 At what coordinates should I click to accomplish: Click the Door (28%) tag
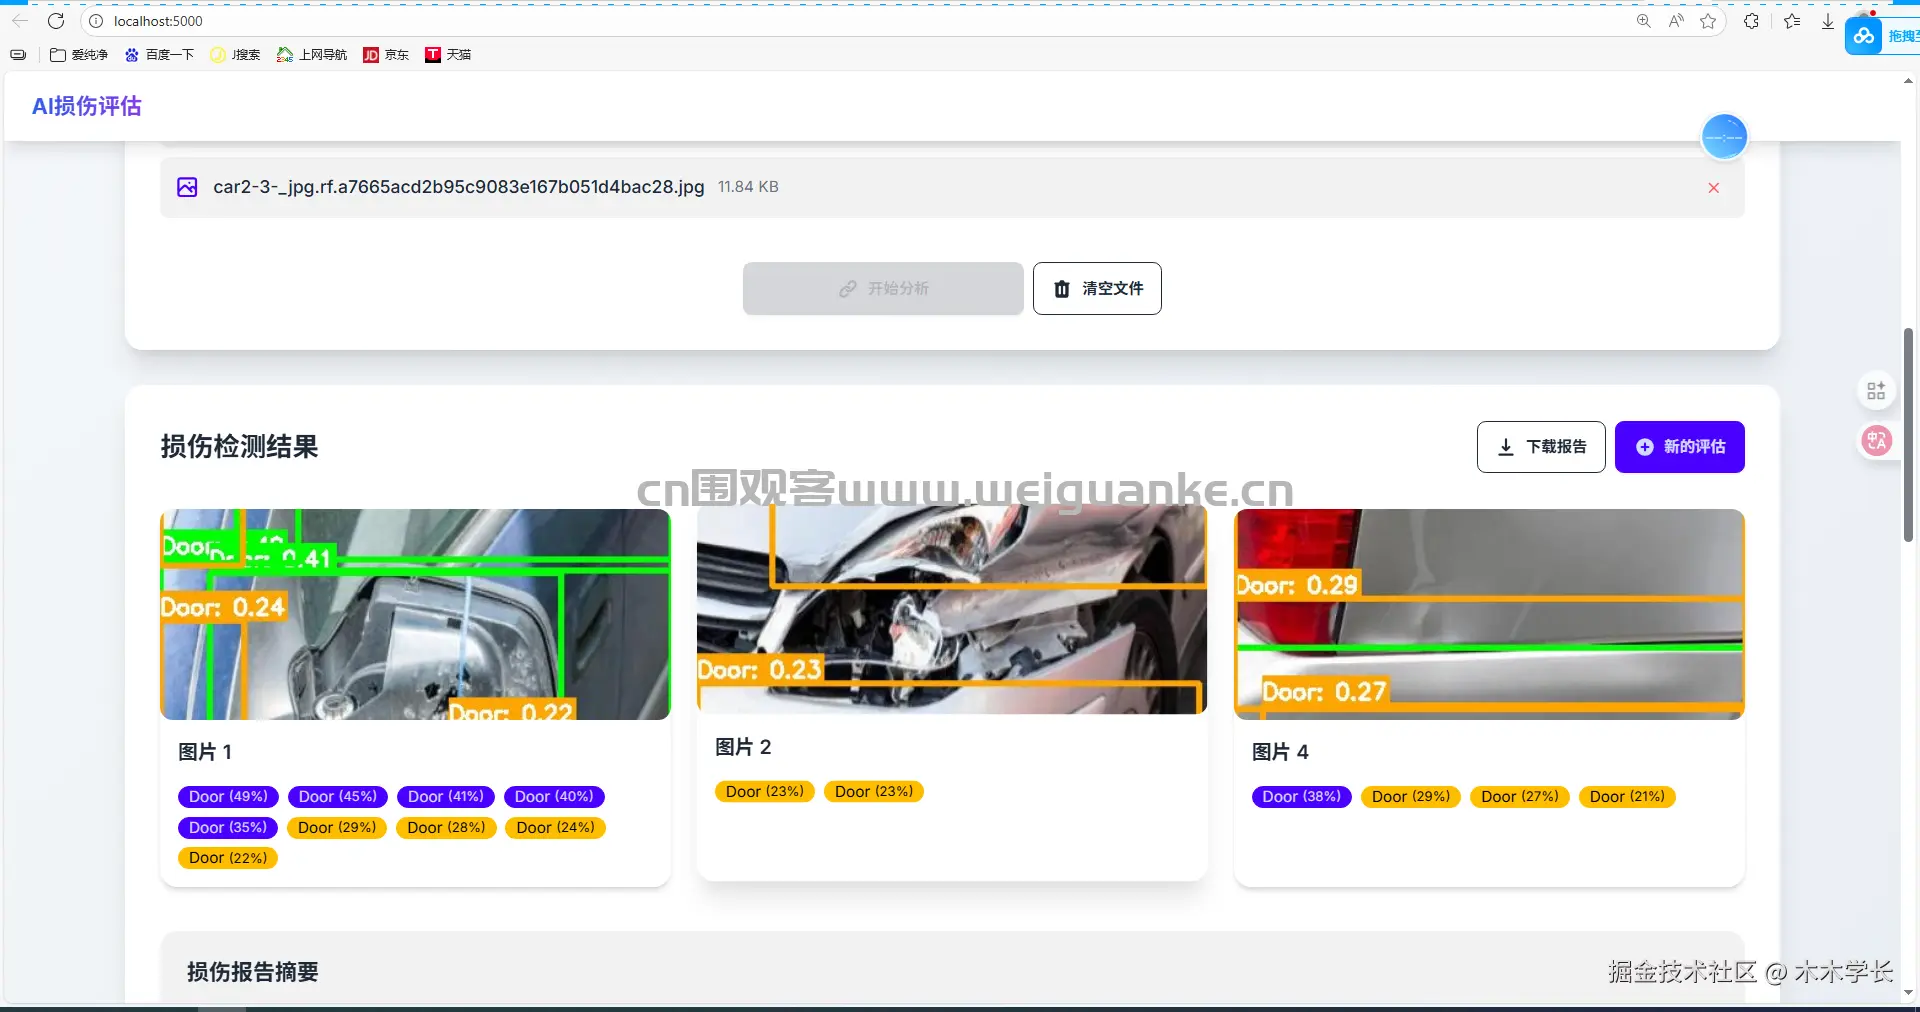[446, 828]
